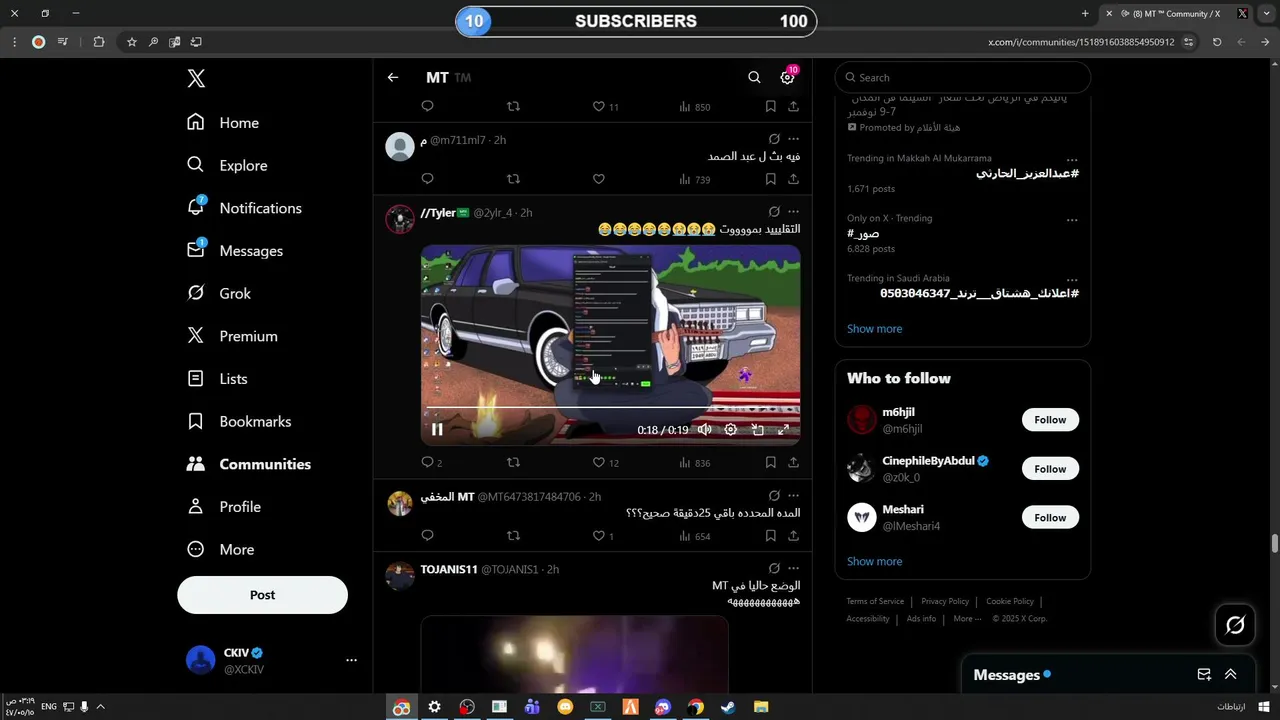This screenshot has width=1280, height=720.
Task: Share @m711ml7's post
Action: point(793,179)
